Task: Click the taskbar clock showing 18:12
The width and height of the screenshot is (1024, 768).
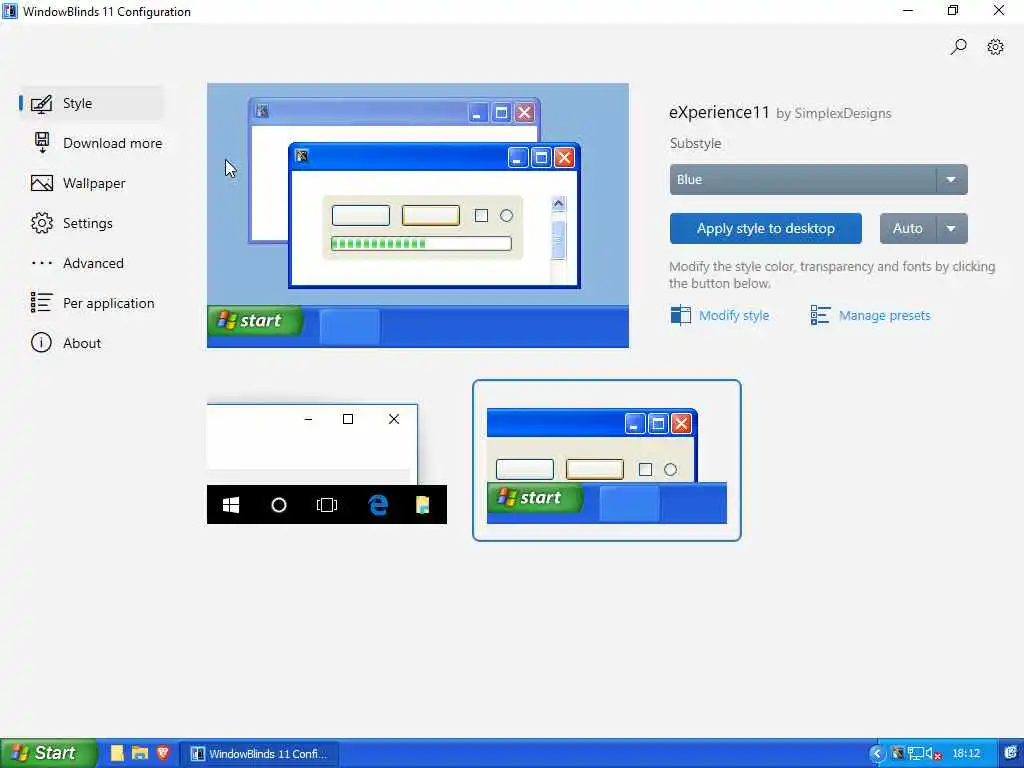Action: (x=966, y=754)
